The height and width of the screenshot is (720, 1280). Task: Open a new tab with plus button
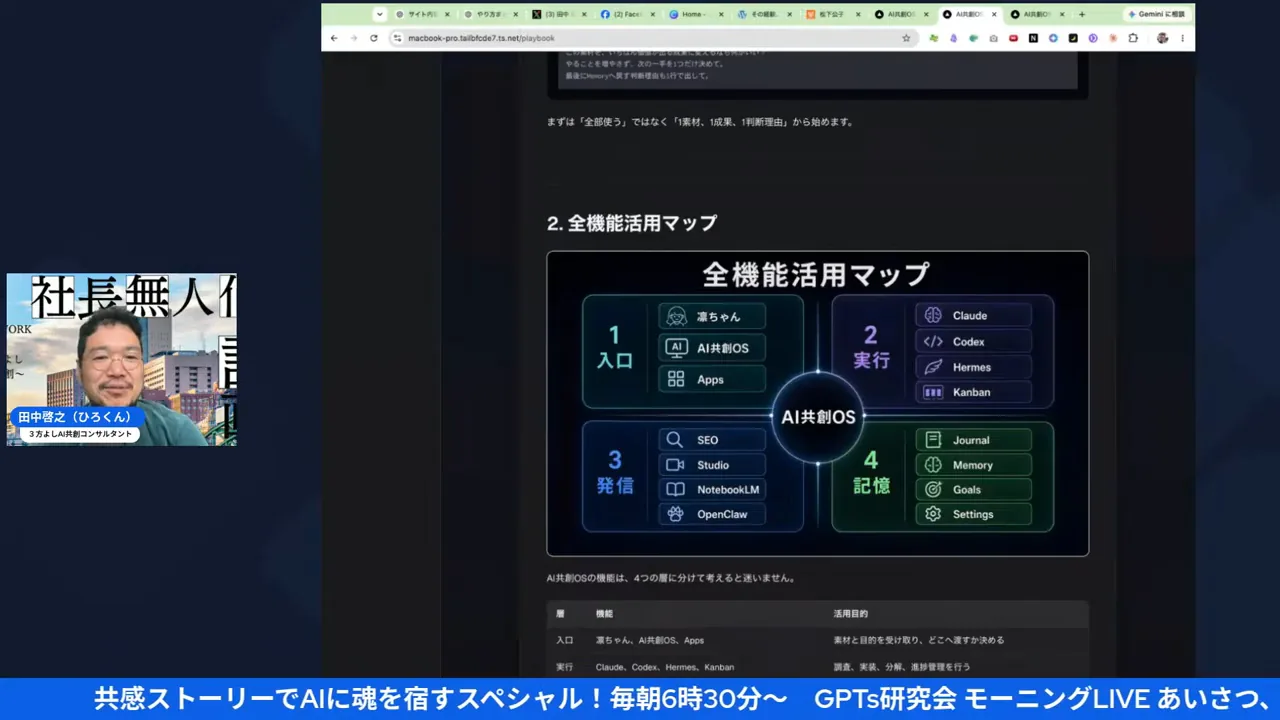[x=1082, y=14]
